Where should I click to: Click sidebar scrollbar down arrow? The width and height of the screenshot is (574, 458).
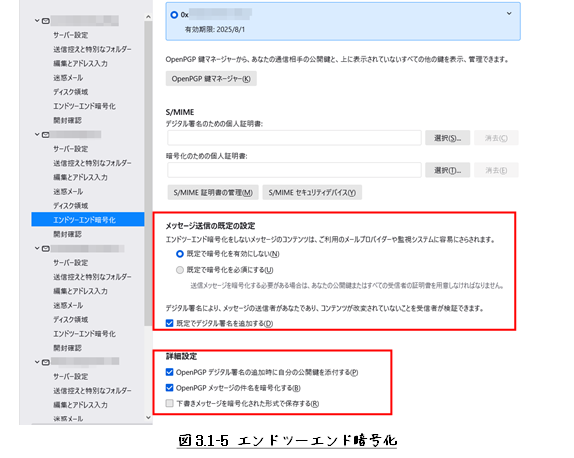pos(148,417)
